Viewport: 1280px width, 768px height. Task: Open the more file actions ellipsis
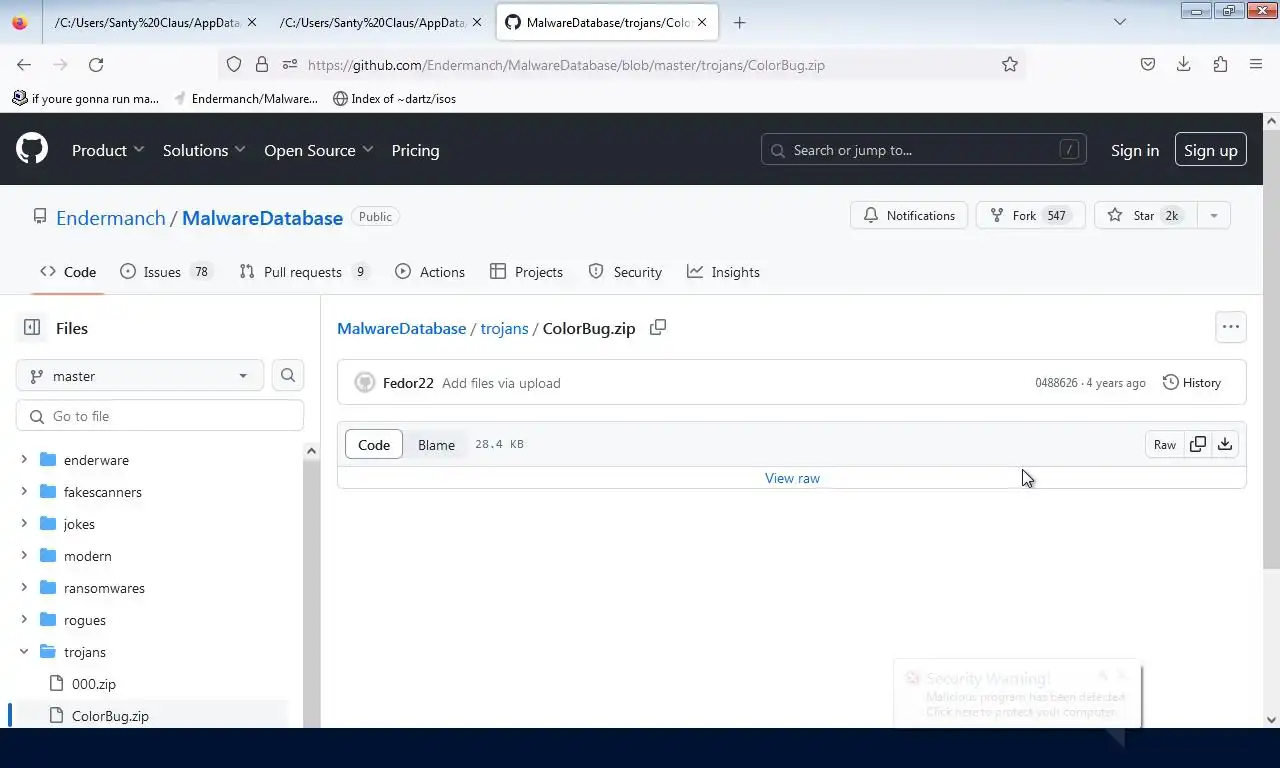[1231, 327]
